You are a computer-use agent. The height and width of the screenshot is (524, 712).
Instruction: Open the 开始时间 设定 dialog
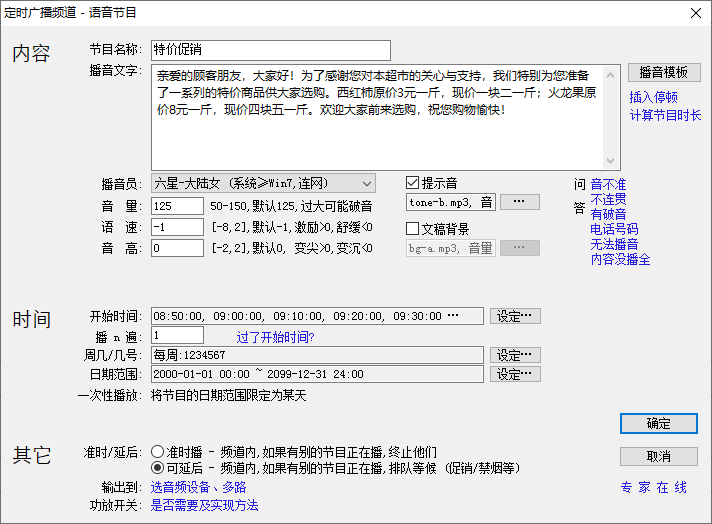point(518,316)
